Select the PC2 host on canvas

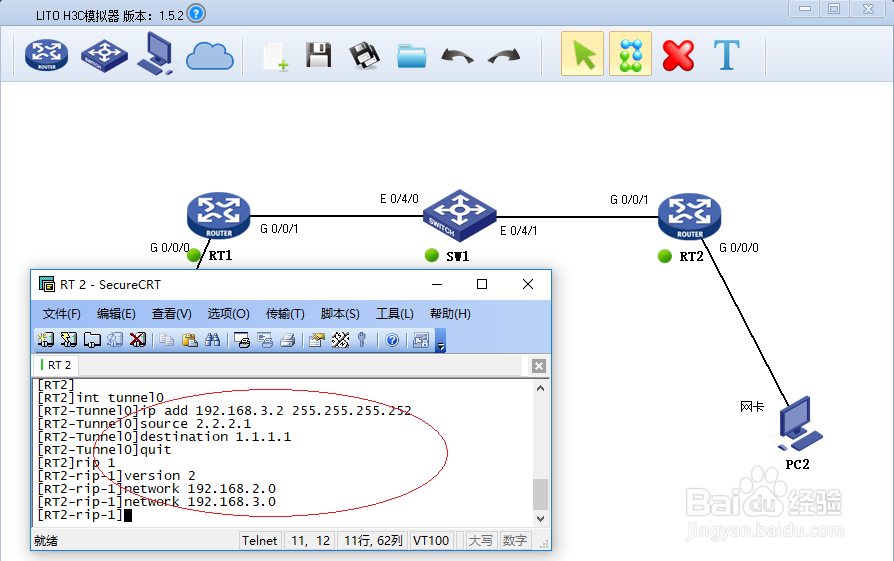point(798,423)
